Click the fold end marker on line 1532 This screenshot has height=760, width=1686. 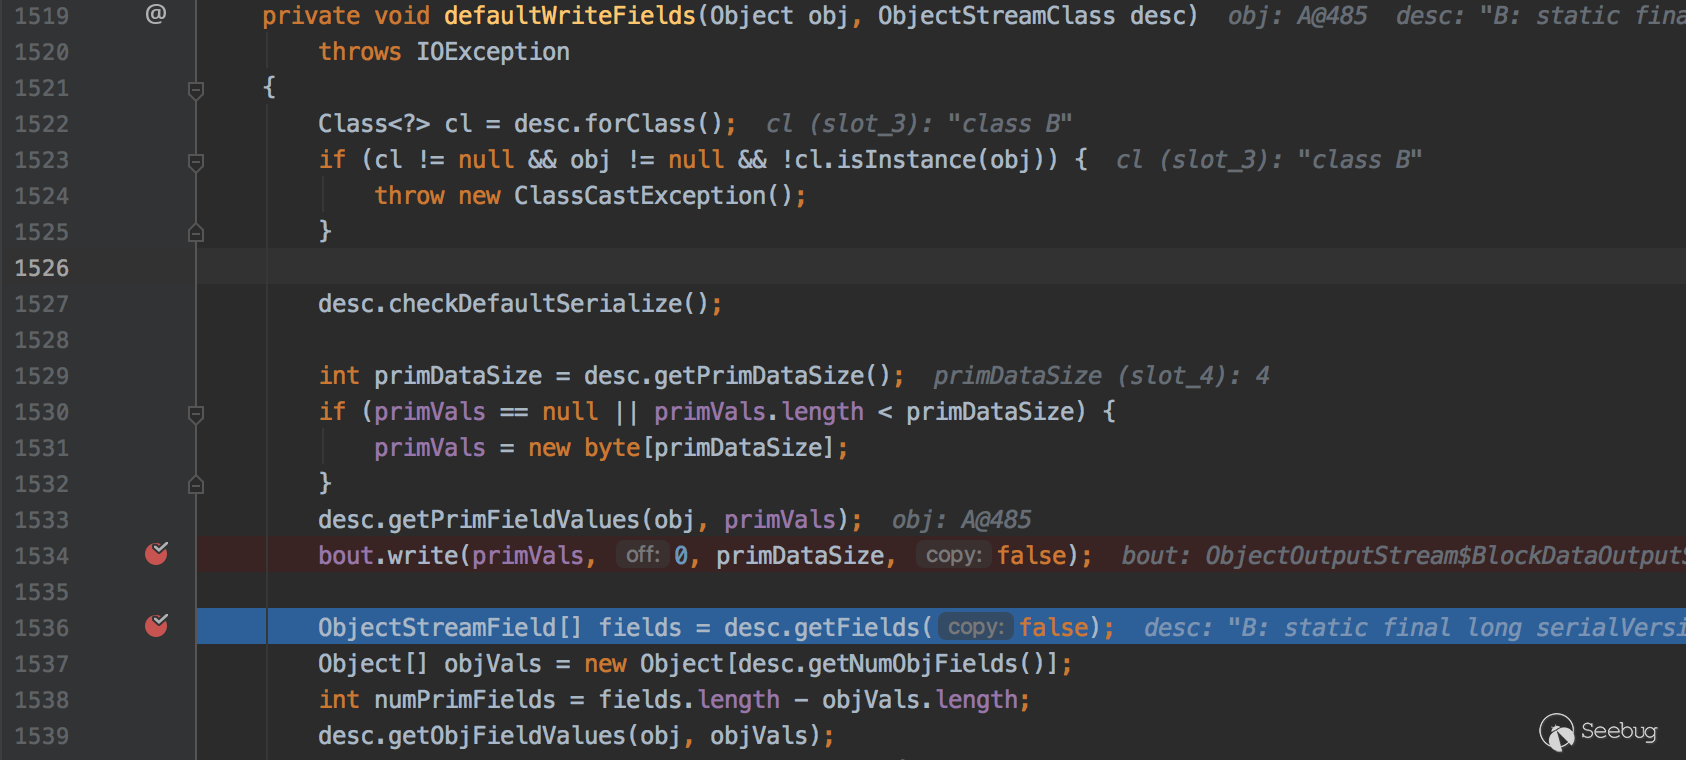point(196,485)
